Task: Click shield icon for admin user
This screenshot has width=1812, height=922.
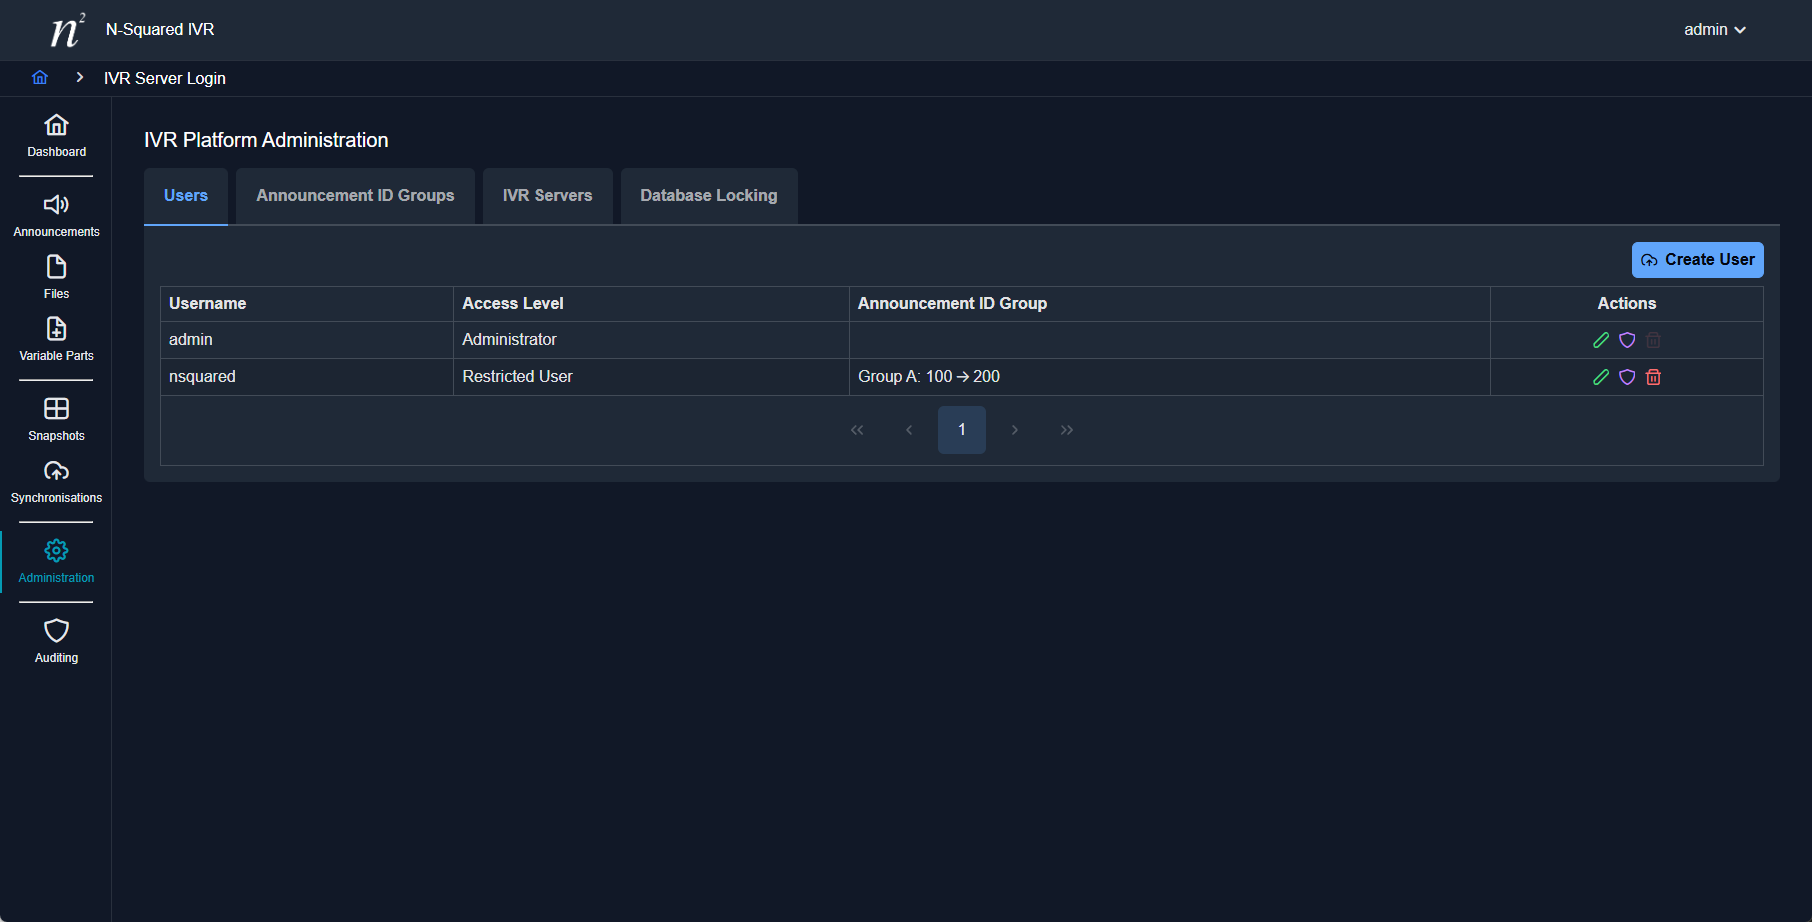Action: [1627, 340]
